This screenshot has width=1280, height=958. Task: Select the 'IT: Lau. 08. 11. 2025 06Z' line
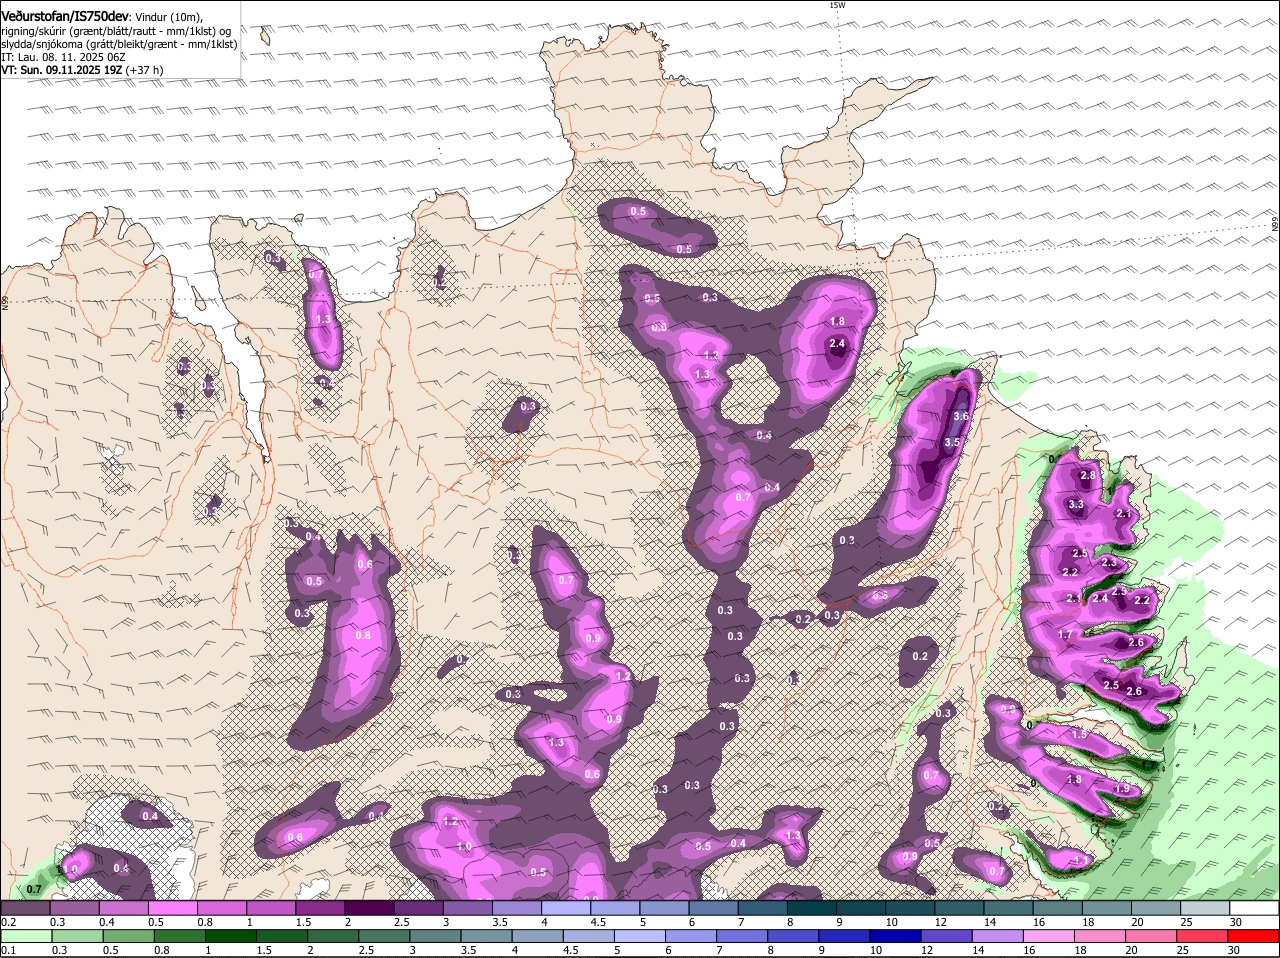pos(63,57)
